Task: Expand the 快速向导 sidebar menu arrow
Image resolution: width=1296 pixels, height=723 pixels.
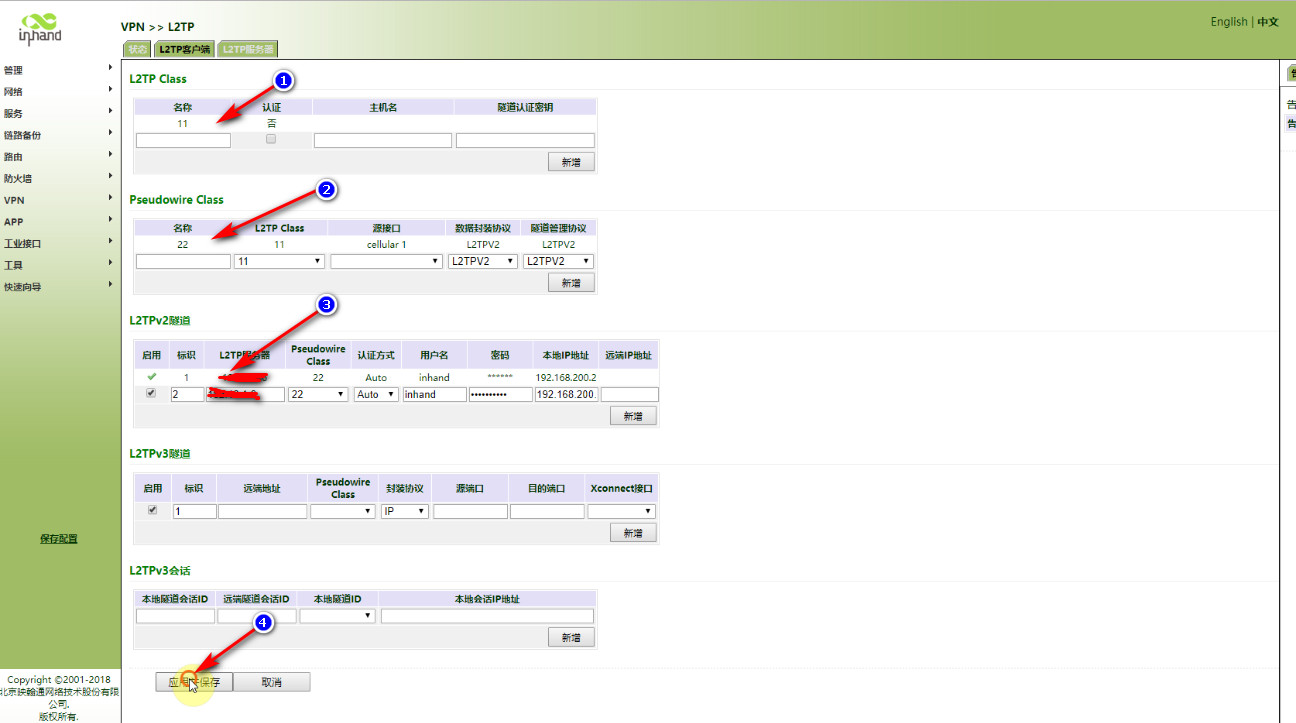Action: 110,286
